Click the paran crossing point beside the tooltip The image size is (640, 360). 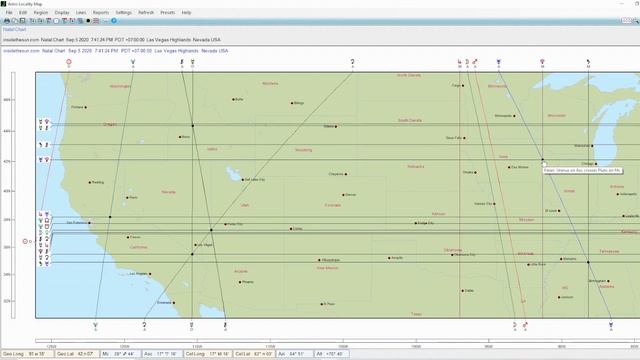542,160
